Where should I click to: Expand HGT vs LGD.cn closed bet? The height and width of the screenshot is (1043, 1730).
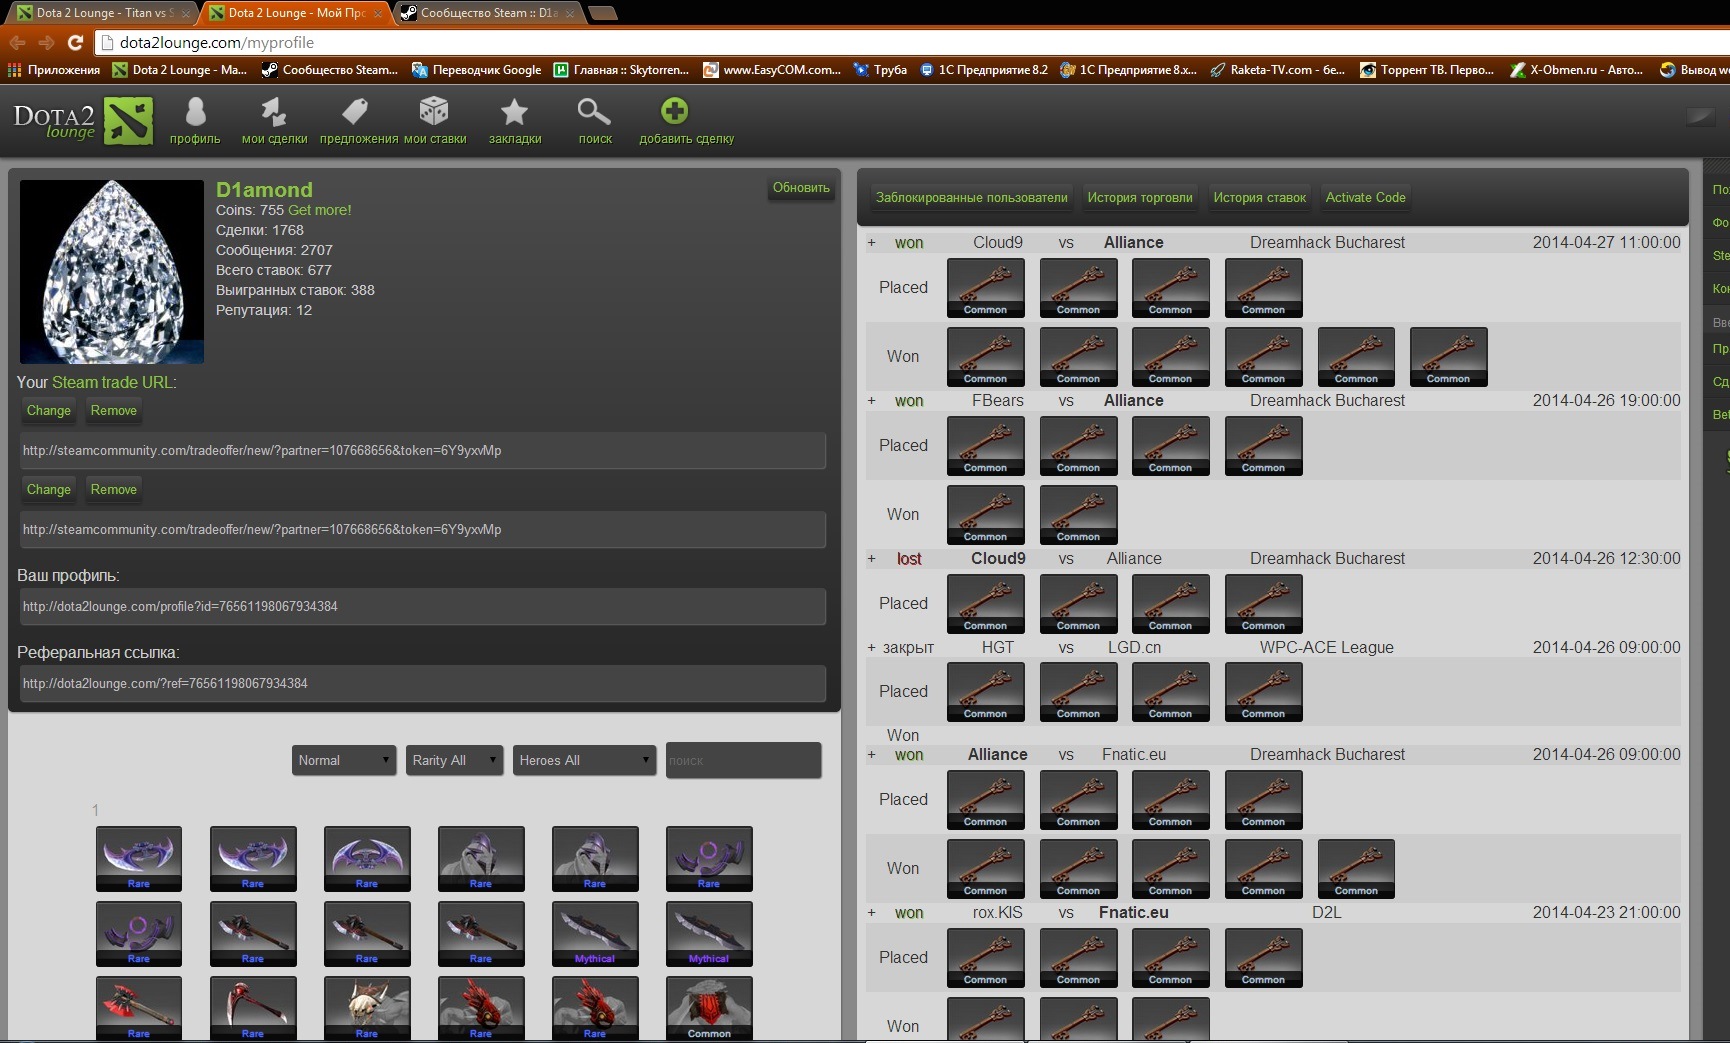click(x=871, y=648)
